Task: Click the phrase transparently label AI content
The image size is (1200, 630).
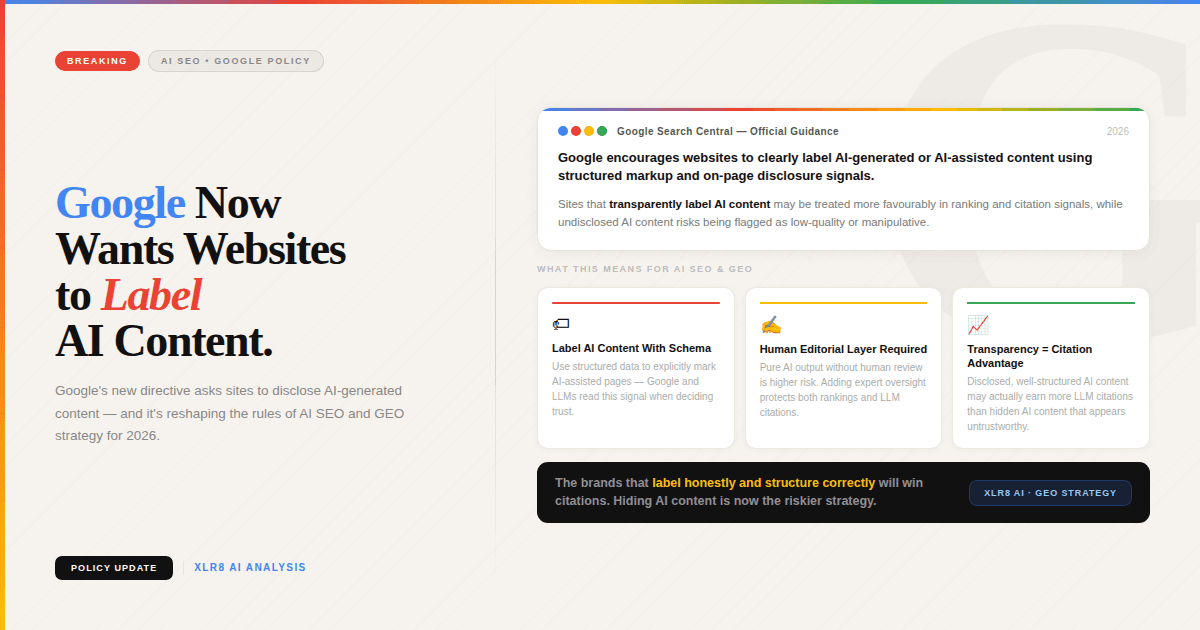Action: 690,204
